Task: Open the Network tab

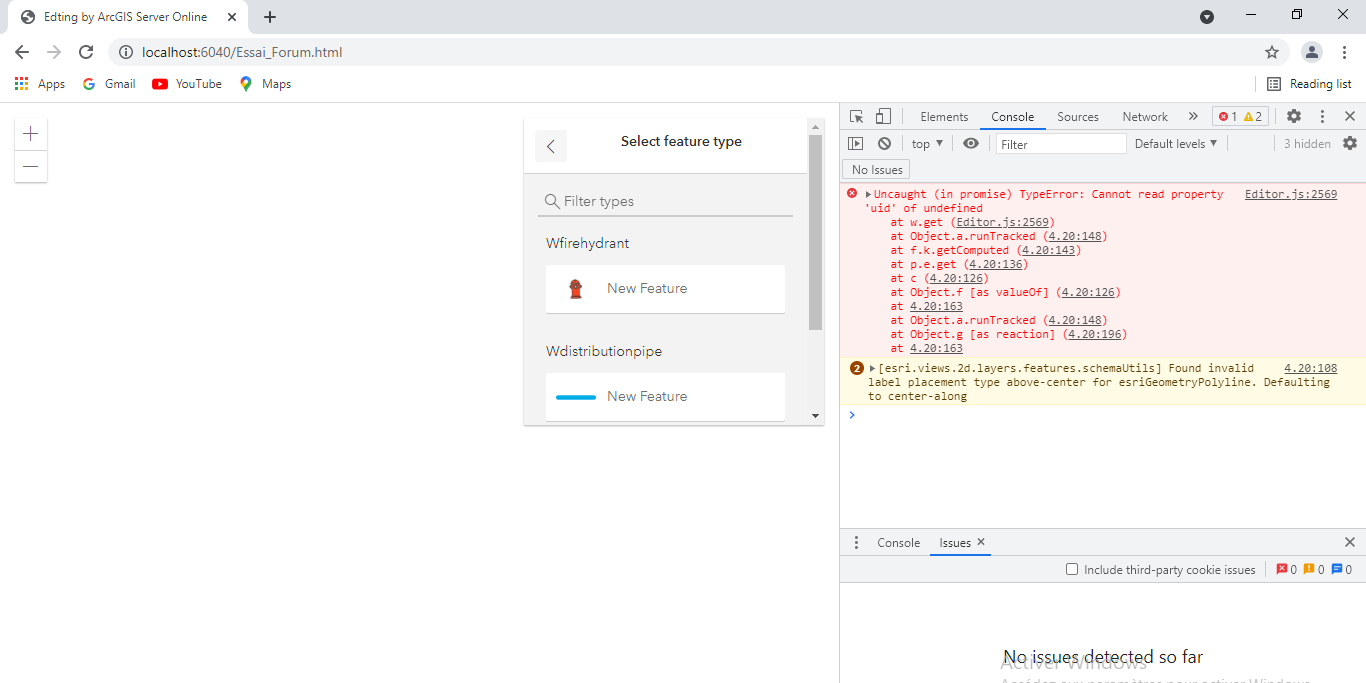Action: (x=1145, y=117)
